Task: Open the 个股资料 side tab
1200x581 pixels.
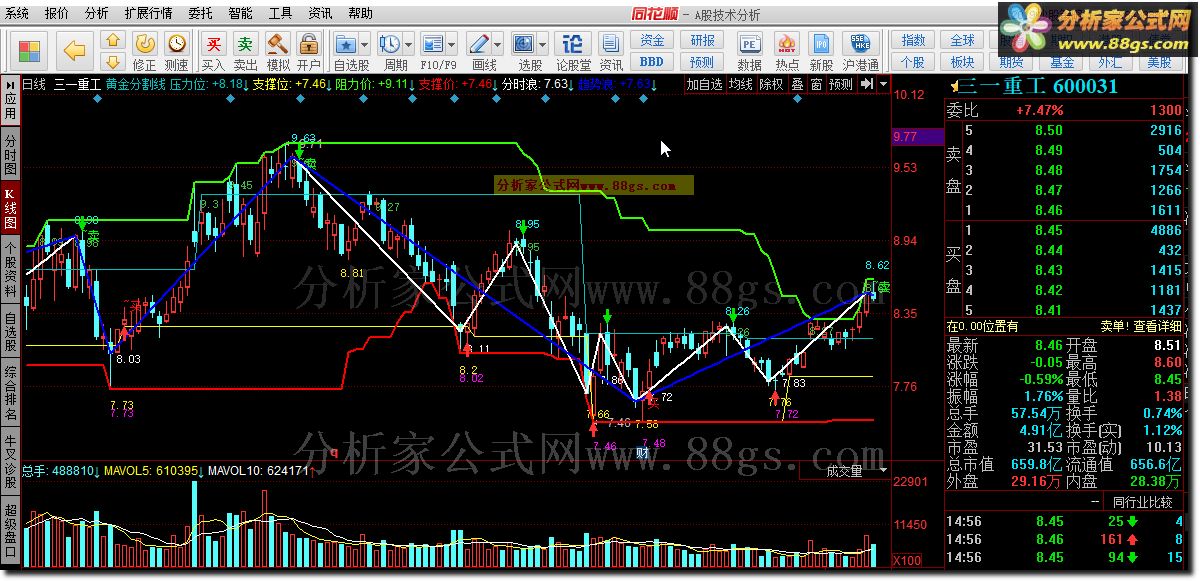Action: point(11,267)
